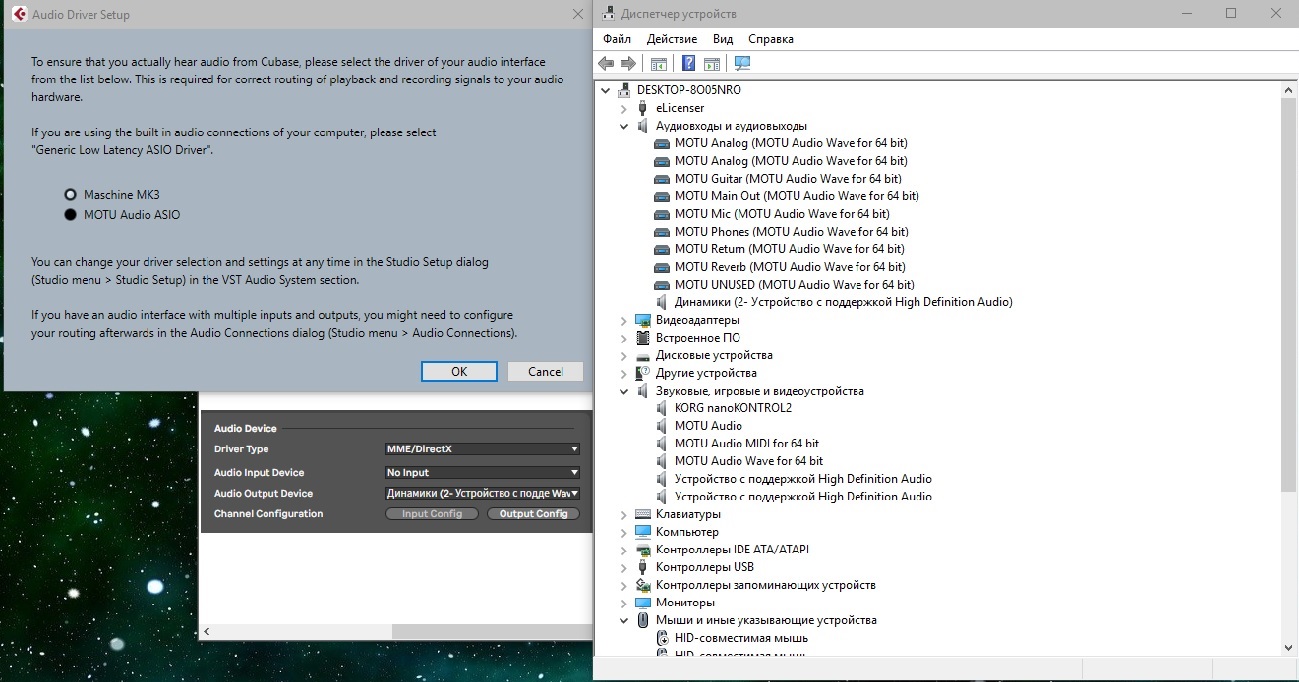
Task: Click the blue Help question mark icon
Action: [x=688, y=64]
